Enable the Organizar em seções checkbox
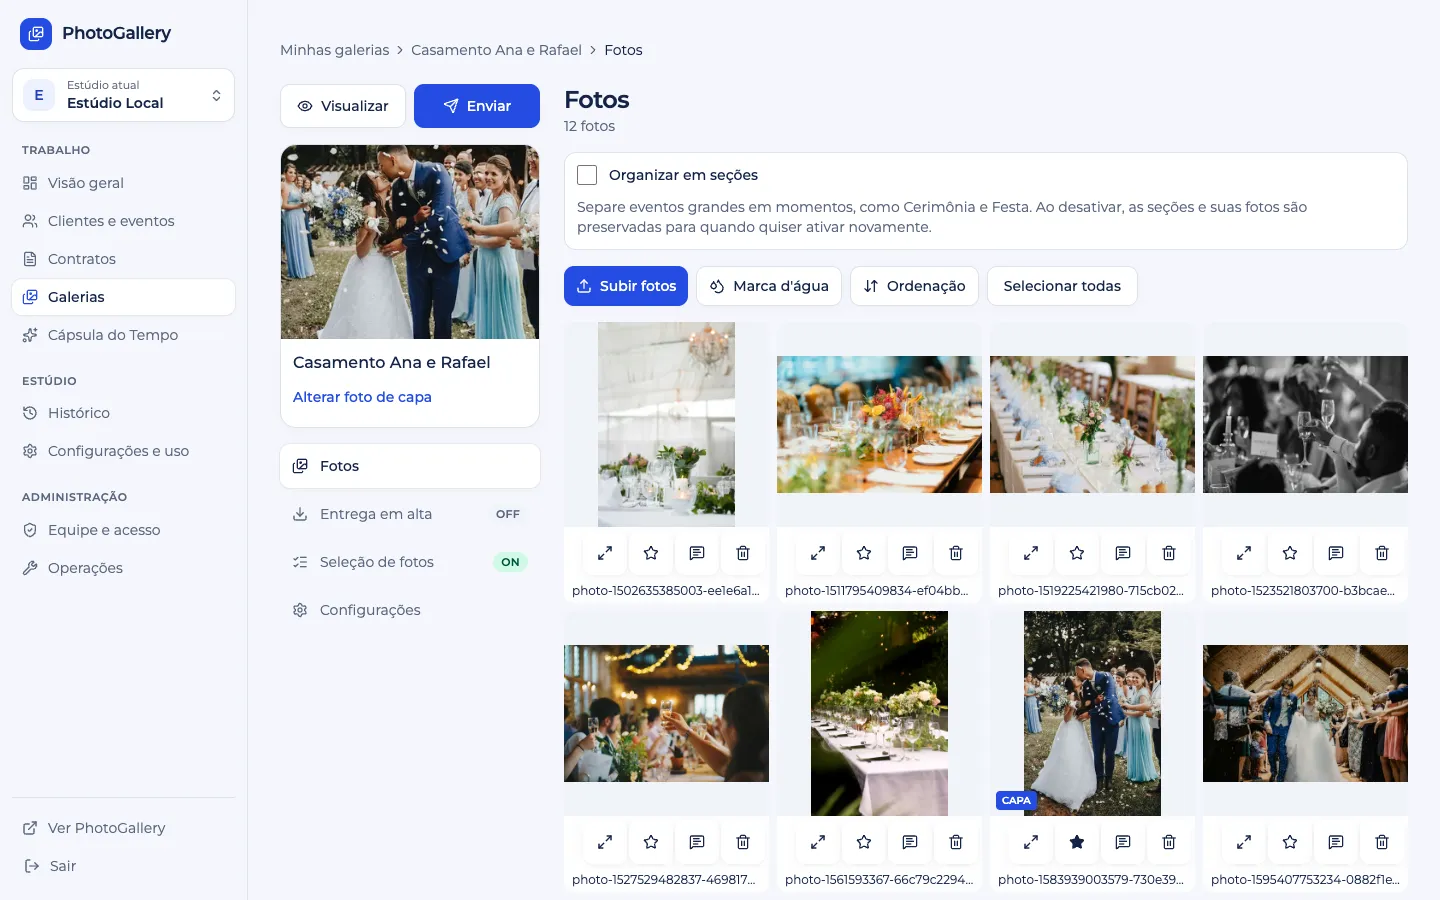Image resolution: width=1440 pixels, height=900 pixels. point(587,175)
